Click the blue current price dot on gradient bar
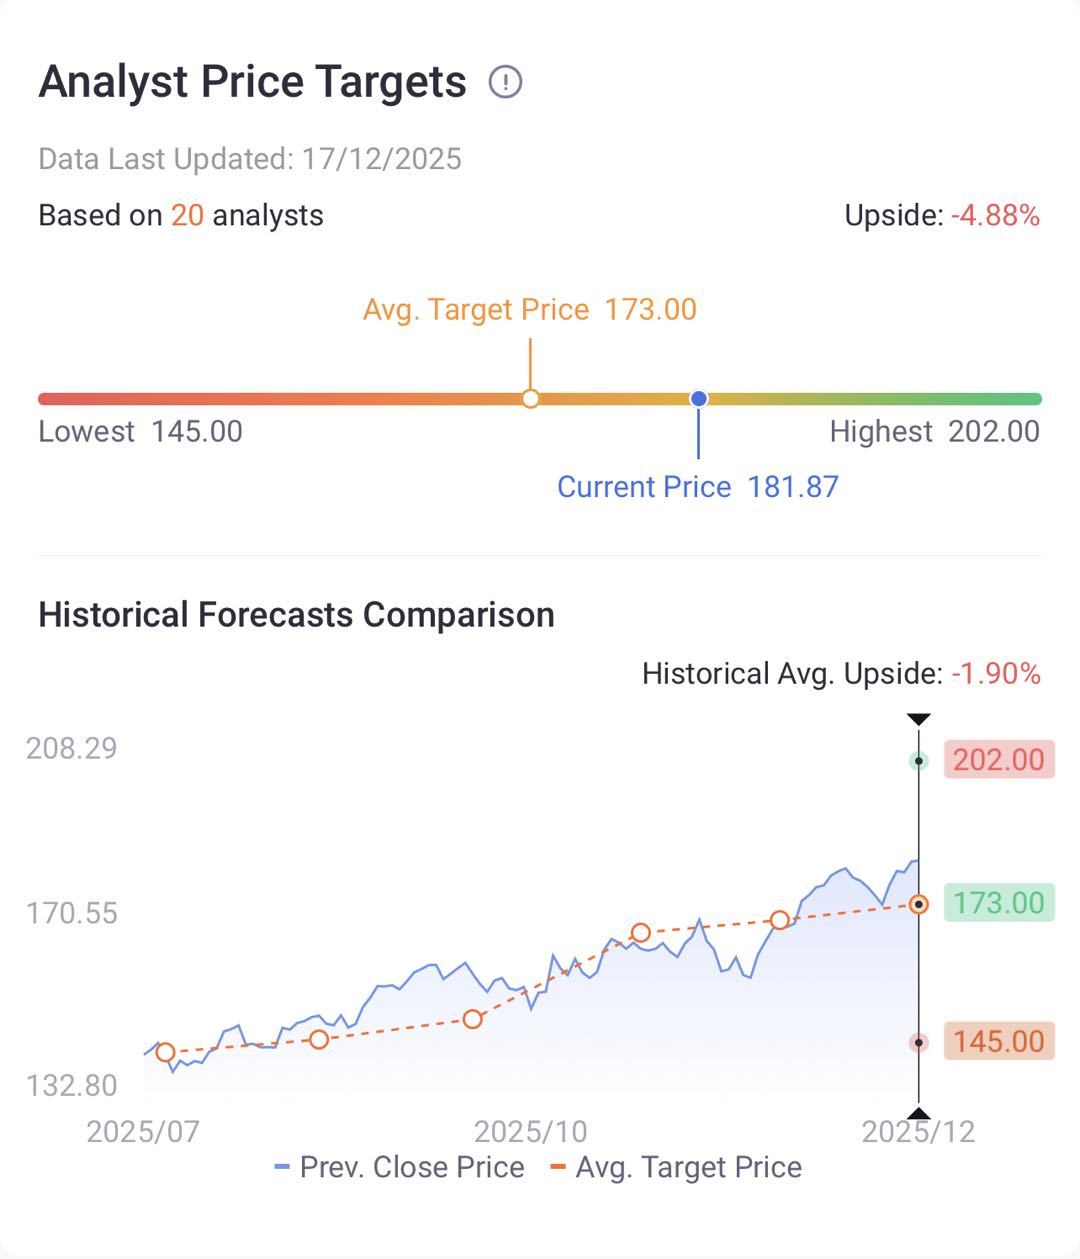Viewport: 1080px width, 1259px height. (699, 399)
